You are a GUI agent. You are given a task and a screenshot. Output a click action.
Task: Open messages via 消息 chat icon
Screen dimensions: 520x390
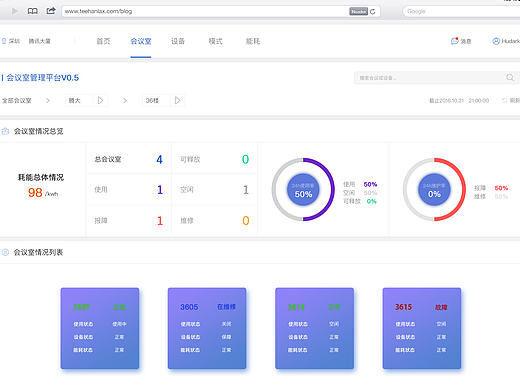tap(455, 41)
